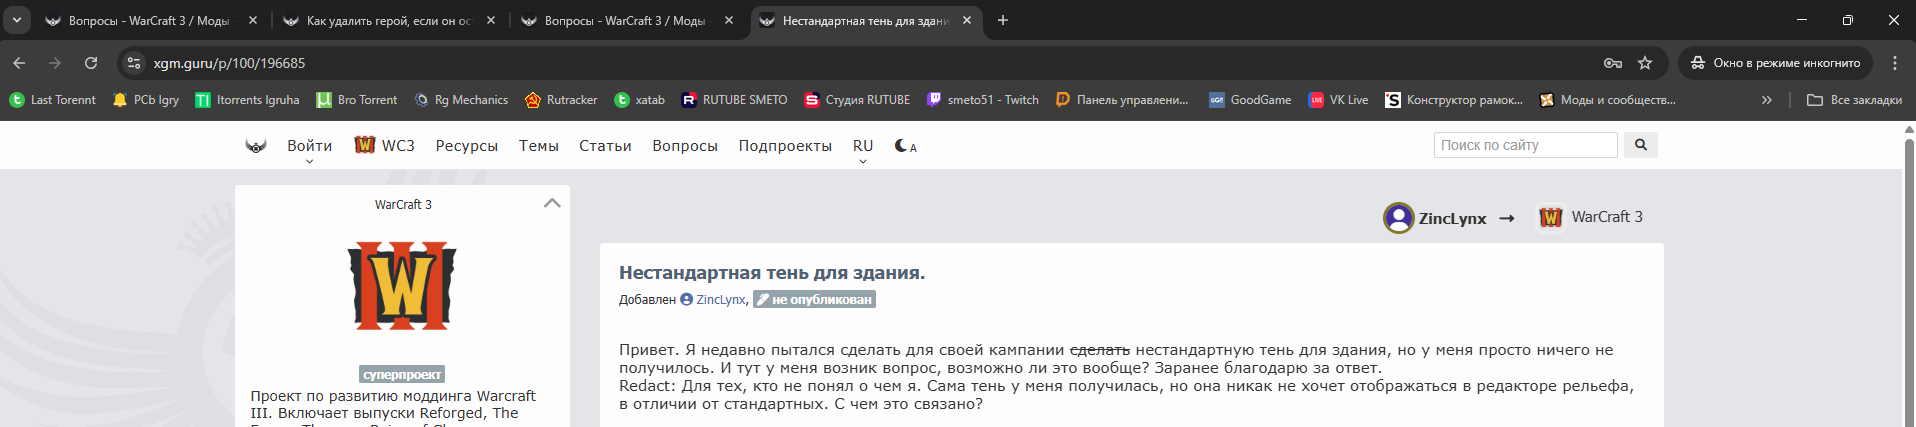Open saved passwords key icon
The image size is (1916, 427).
coord(1613,63)
